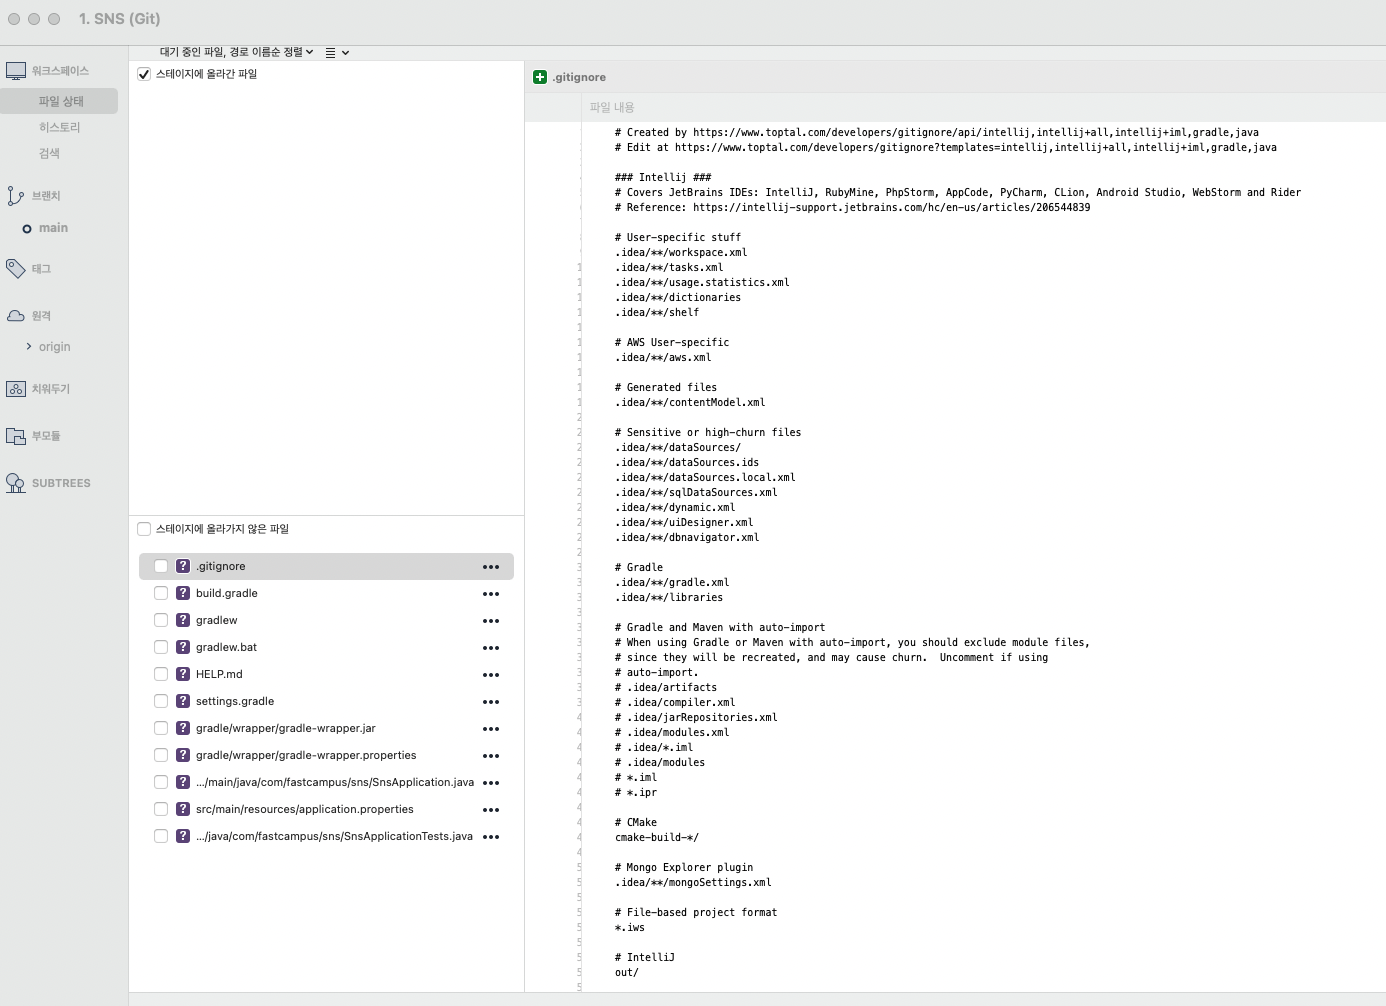This screenshot has width=1386, height=1006.
Task: Select the SnsApplicationTests.java file row
Action: (326, 836)
